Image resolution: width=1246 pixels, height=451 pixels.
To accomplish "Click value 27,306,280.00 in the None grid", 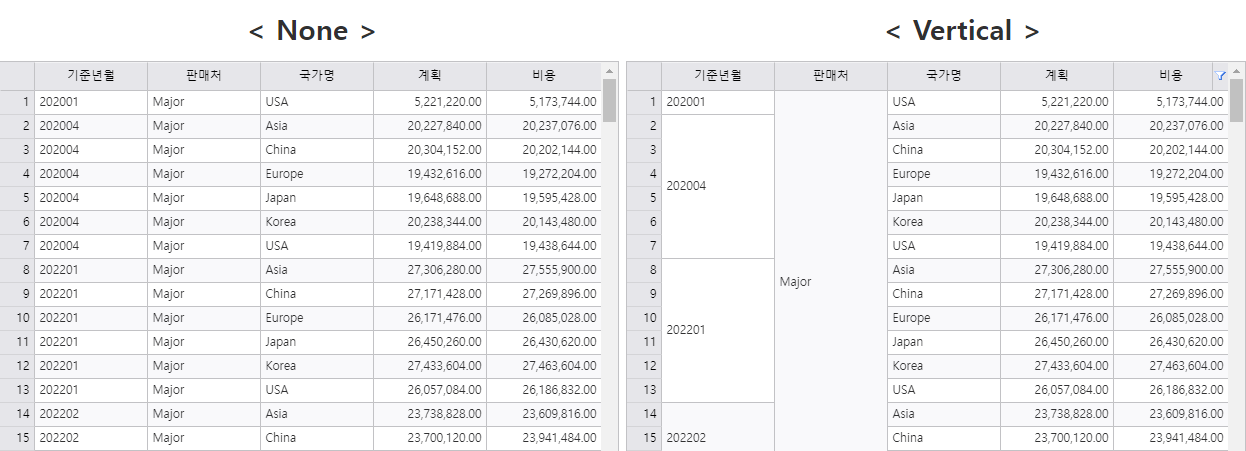I will point(430,270).
